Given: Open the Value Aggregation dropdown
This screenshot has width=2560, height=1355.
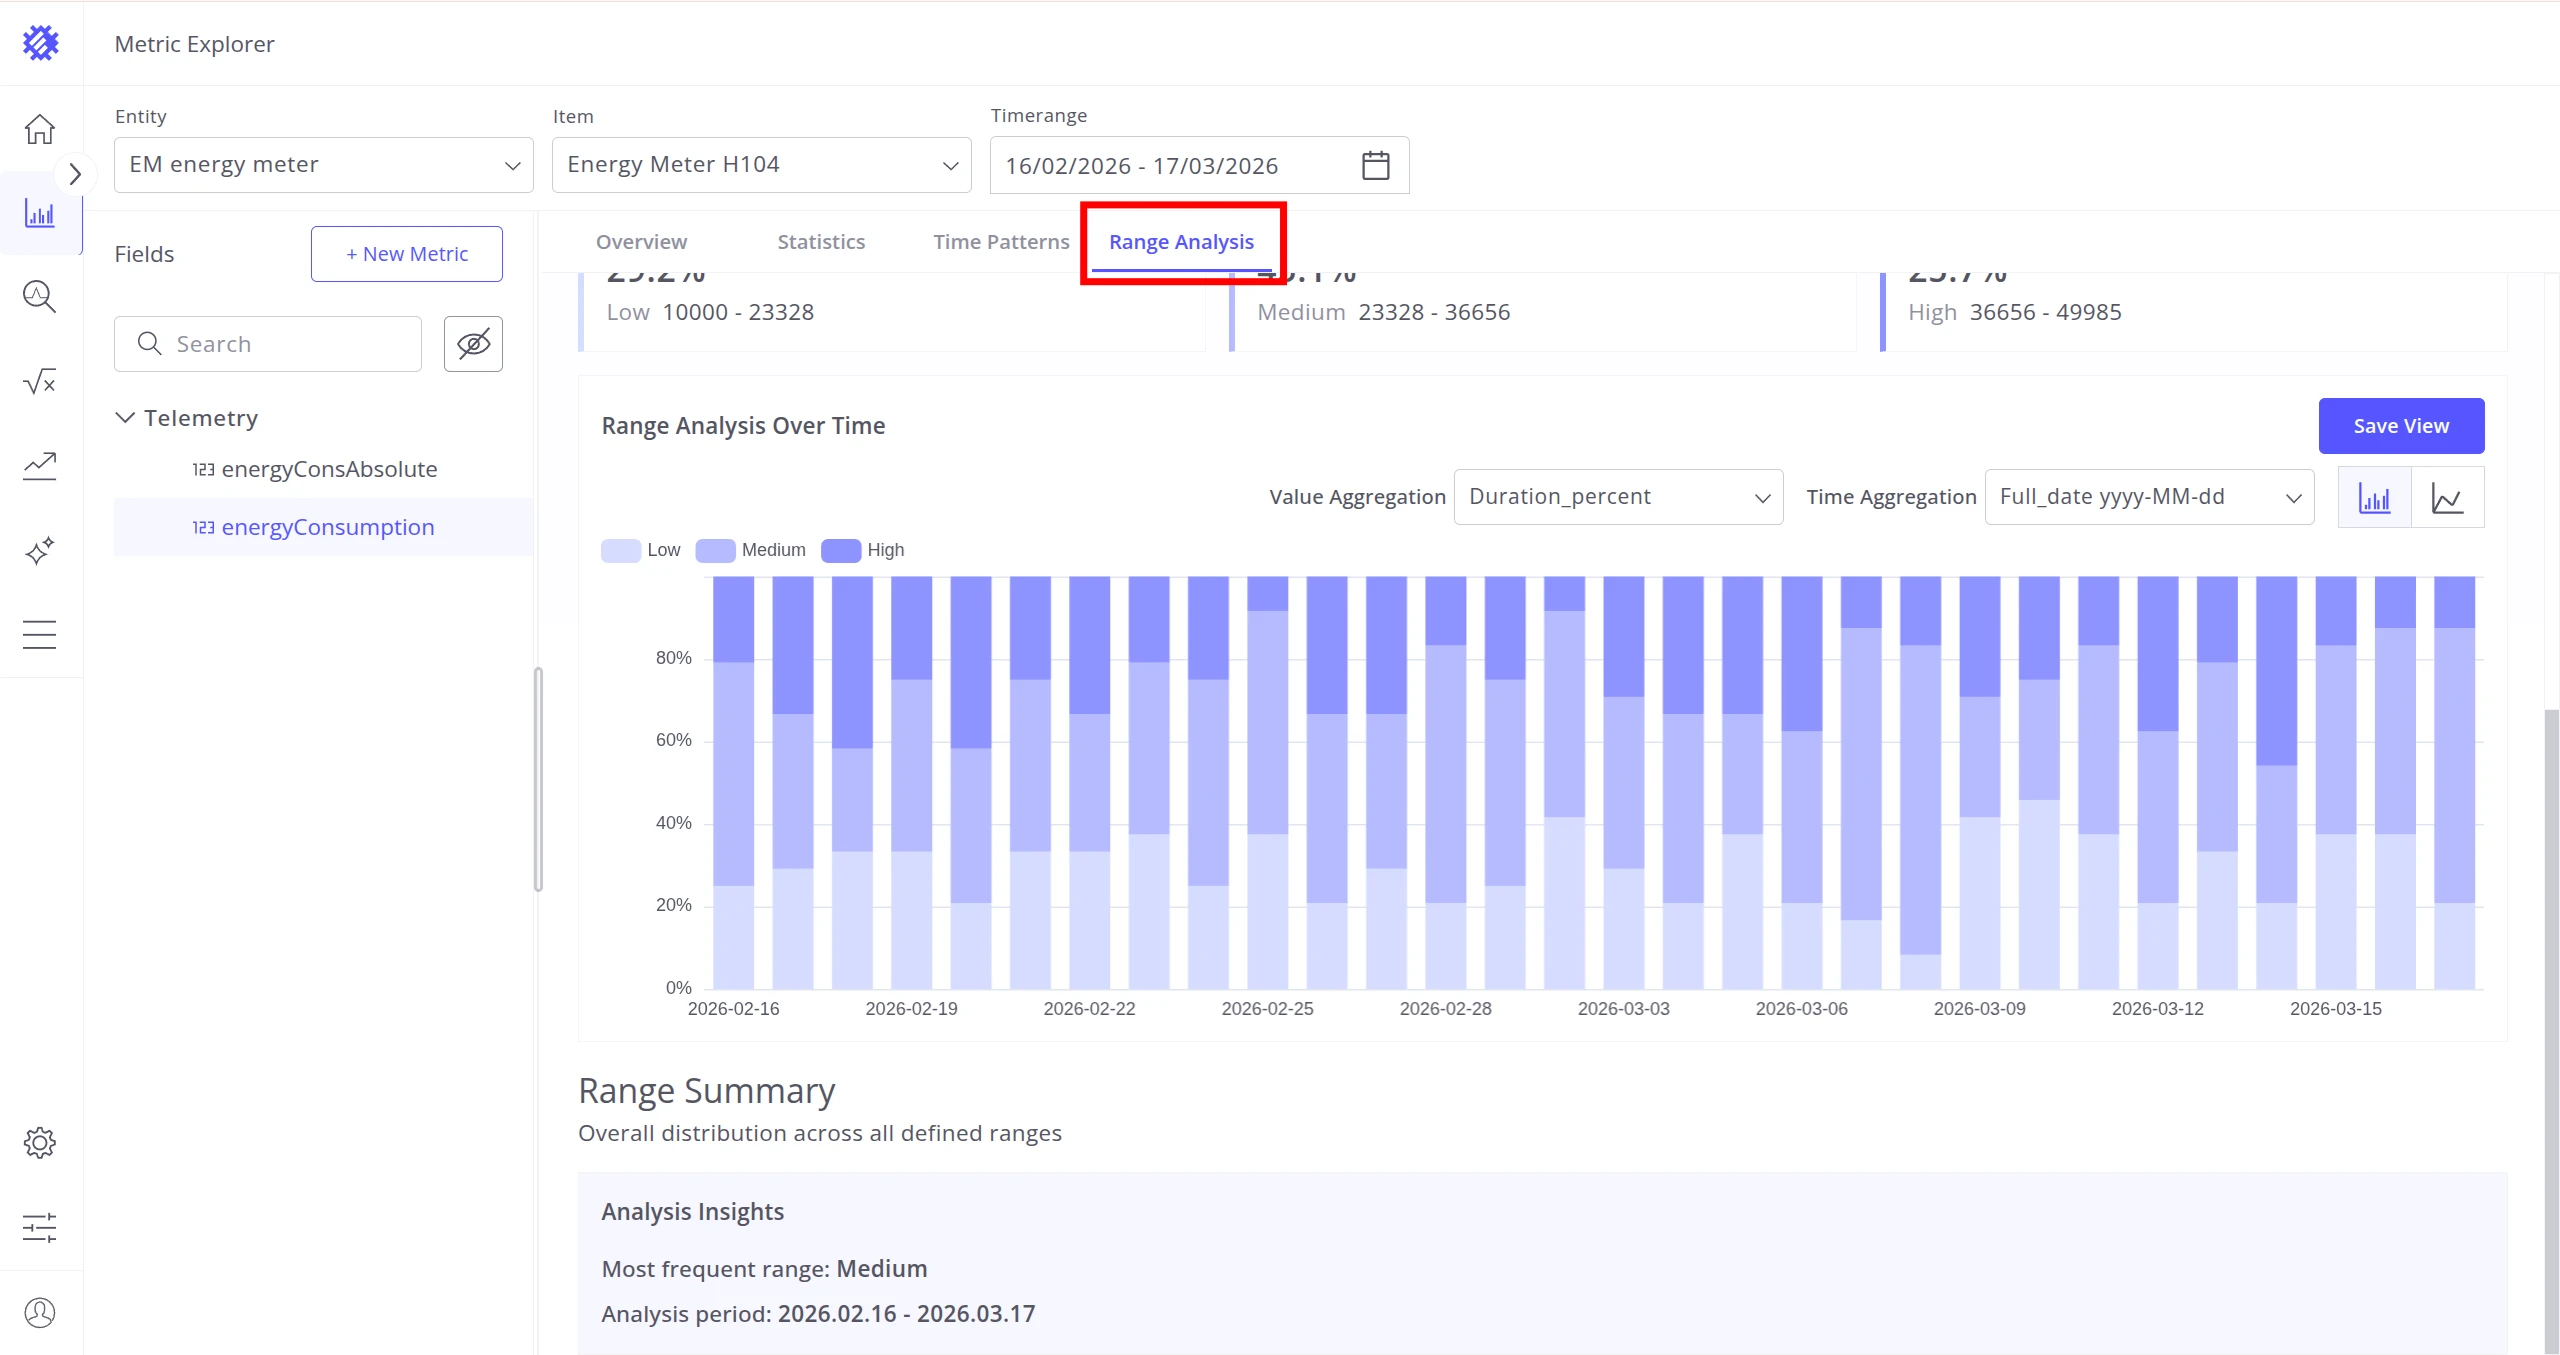Looking at the screenshot, I should [x=1619, y=497].
